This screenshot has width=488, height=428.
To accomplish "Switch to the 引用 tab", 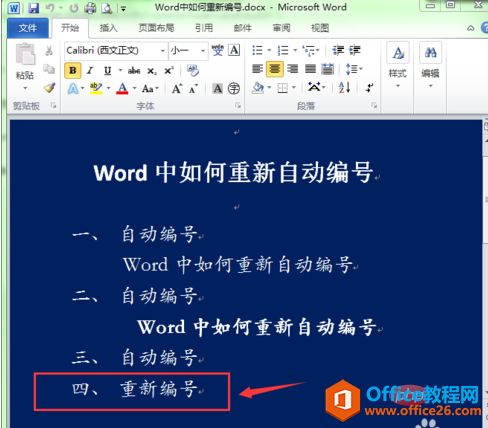I will click(204, 28).
